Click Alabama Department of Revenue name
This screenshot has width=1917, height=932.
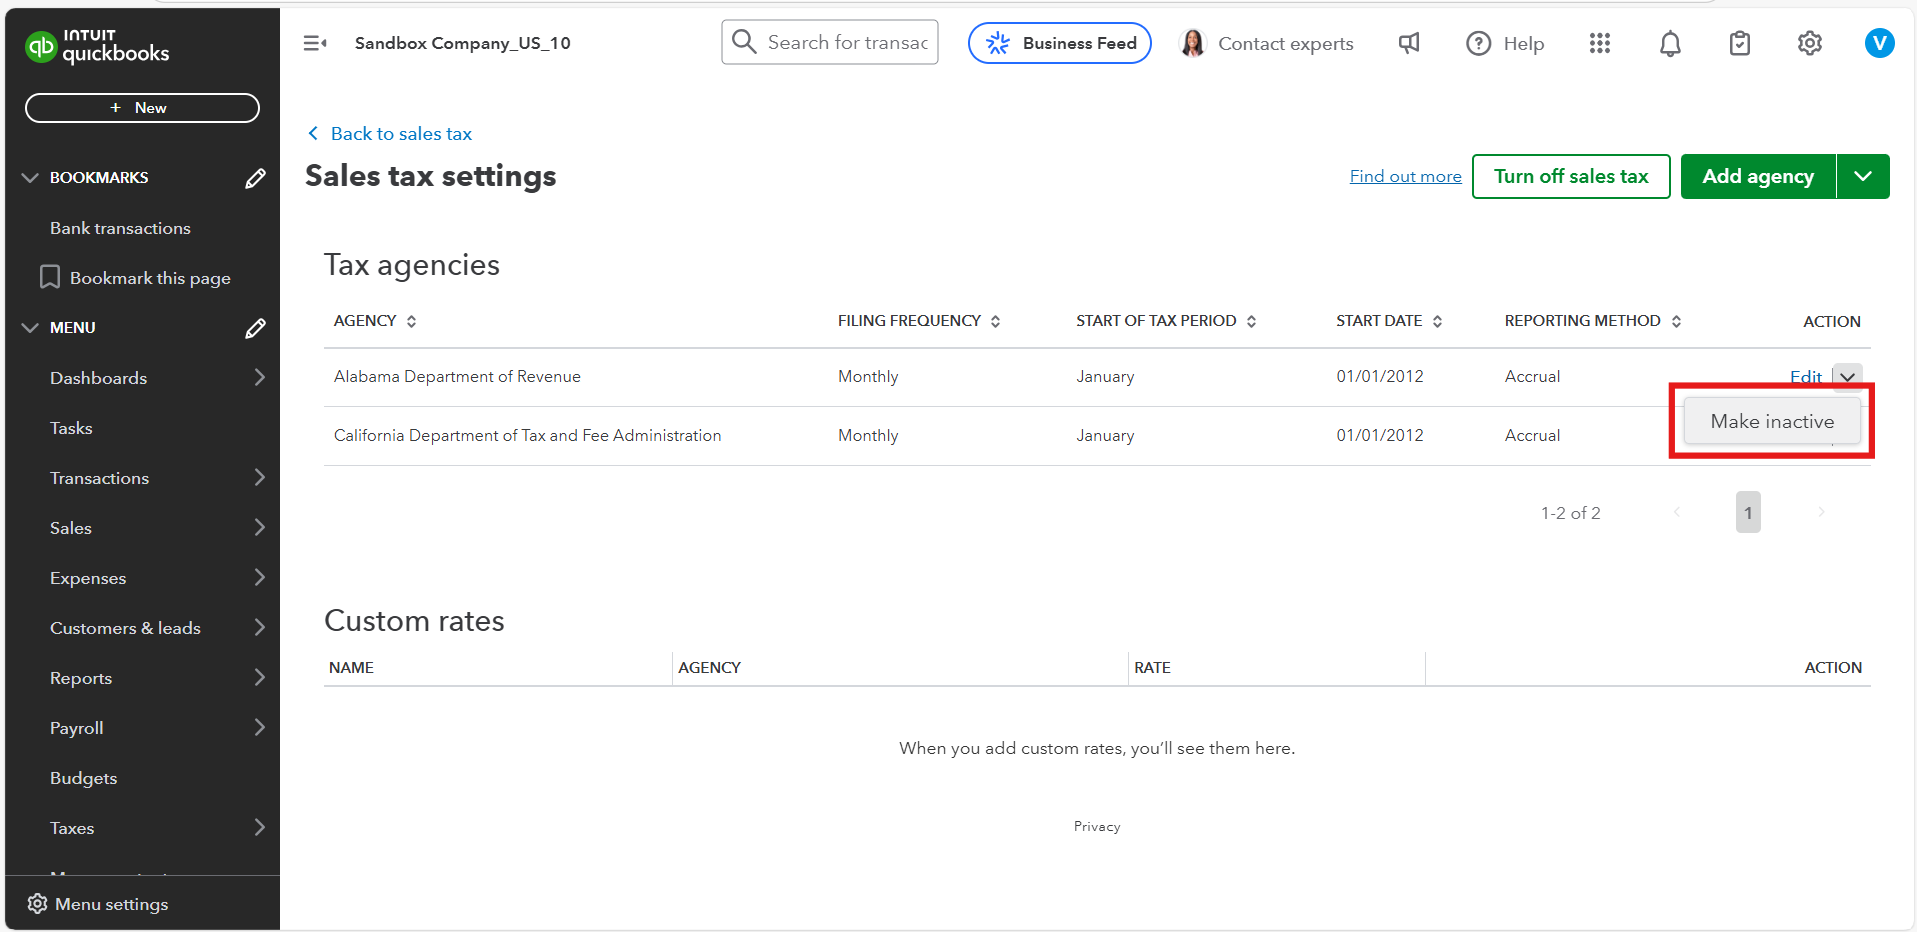pos(457,376)
